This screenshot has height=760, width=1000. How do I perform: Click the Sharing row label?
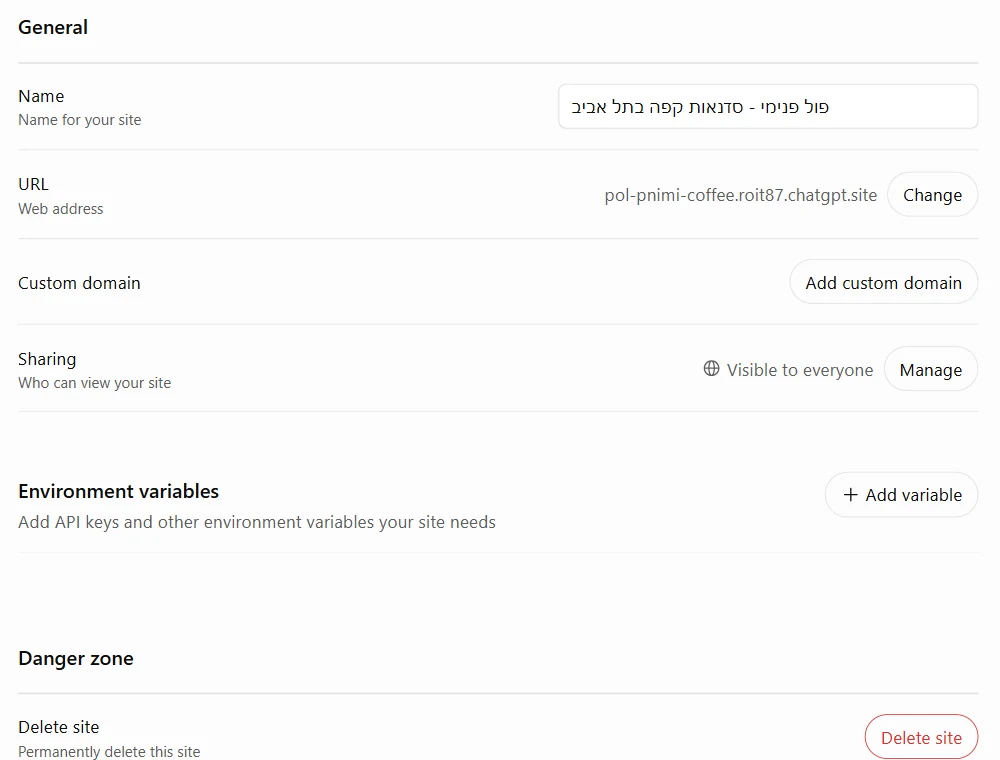(47, 359)
